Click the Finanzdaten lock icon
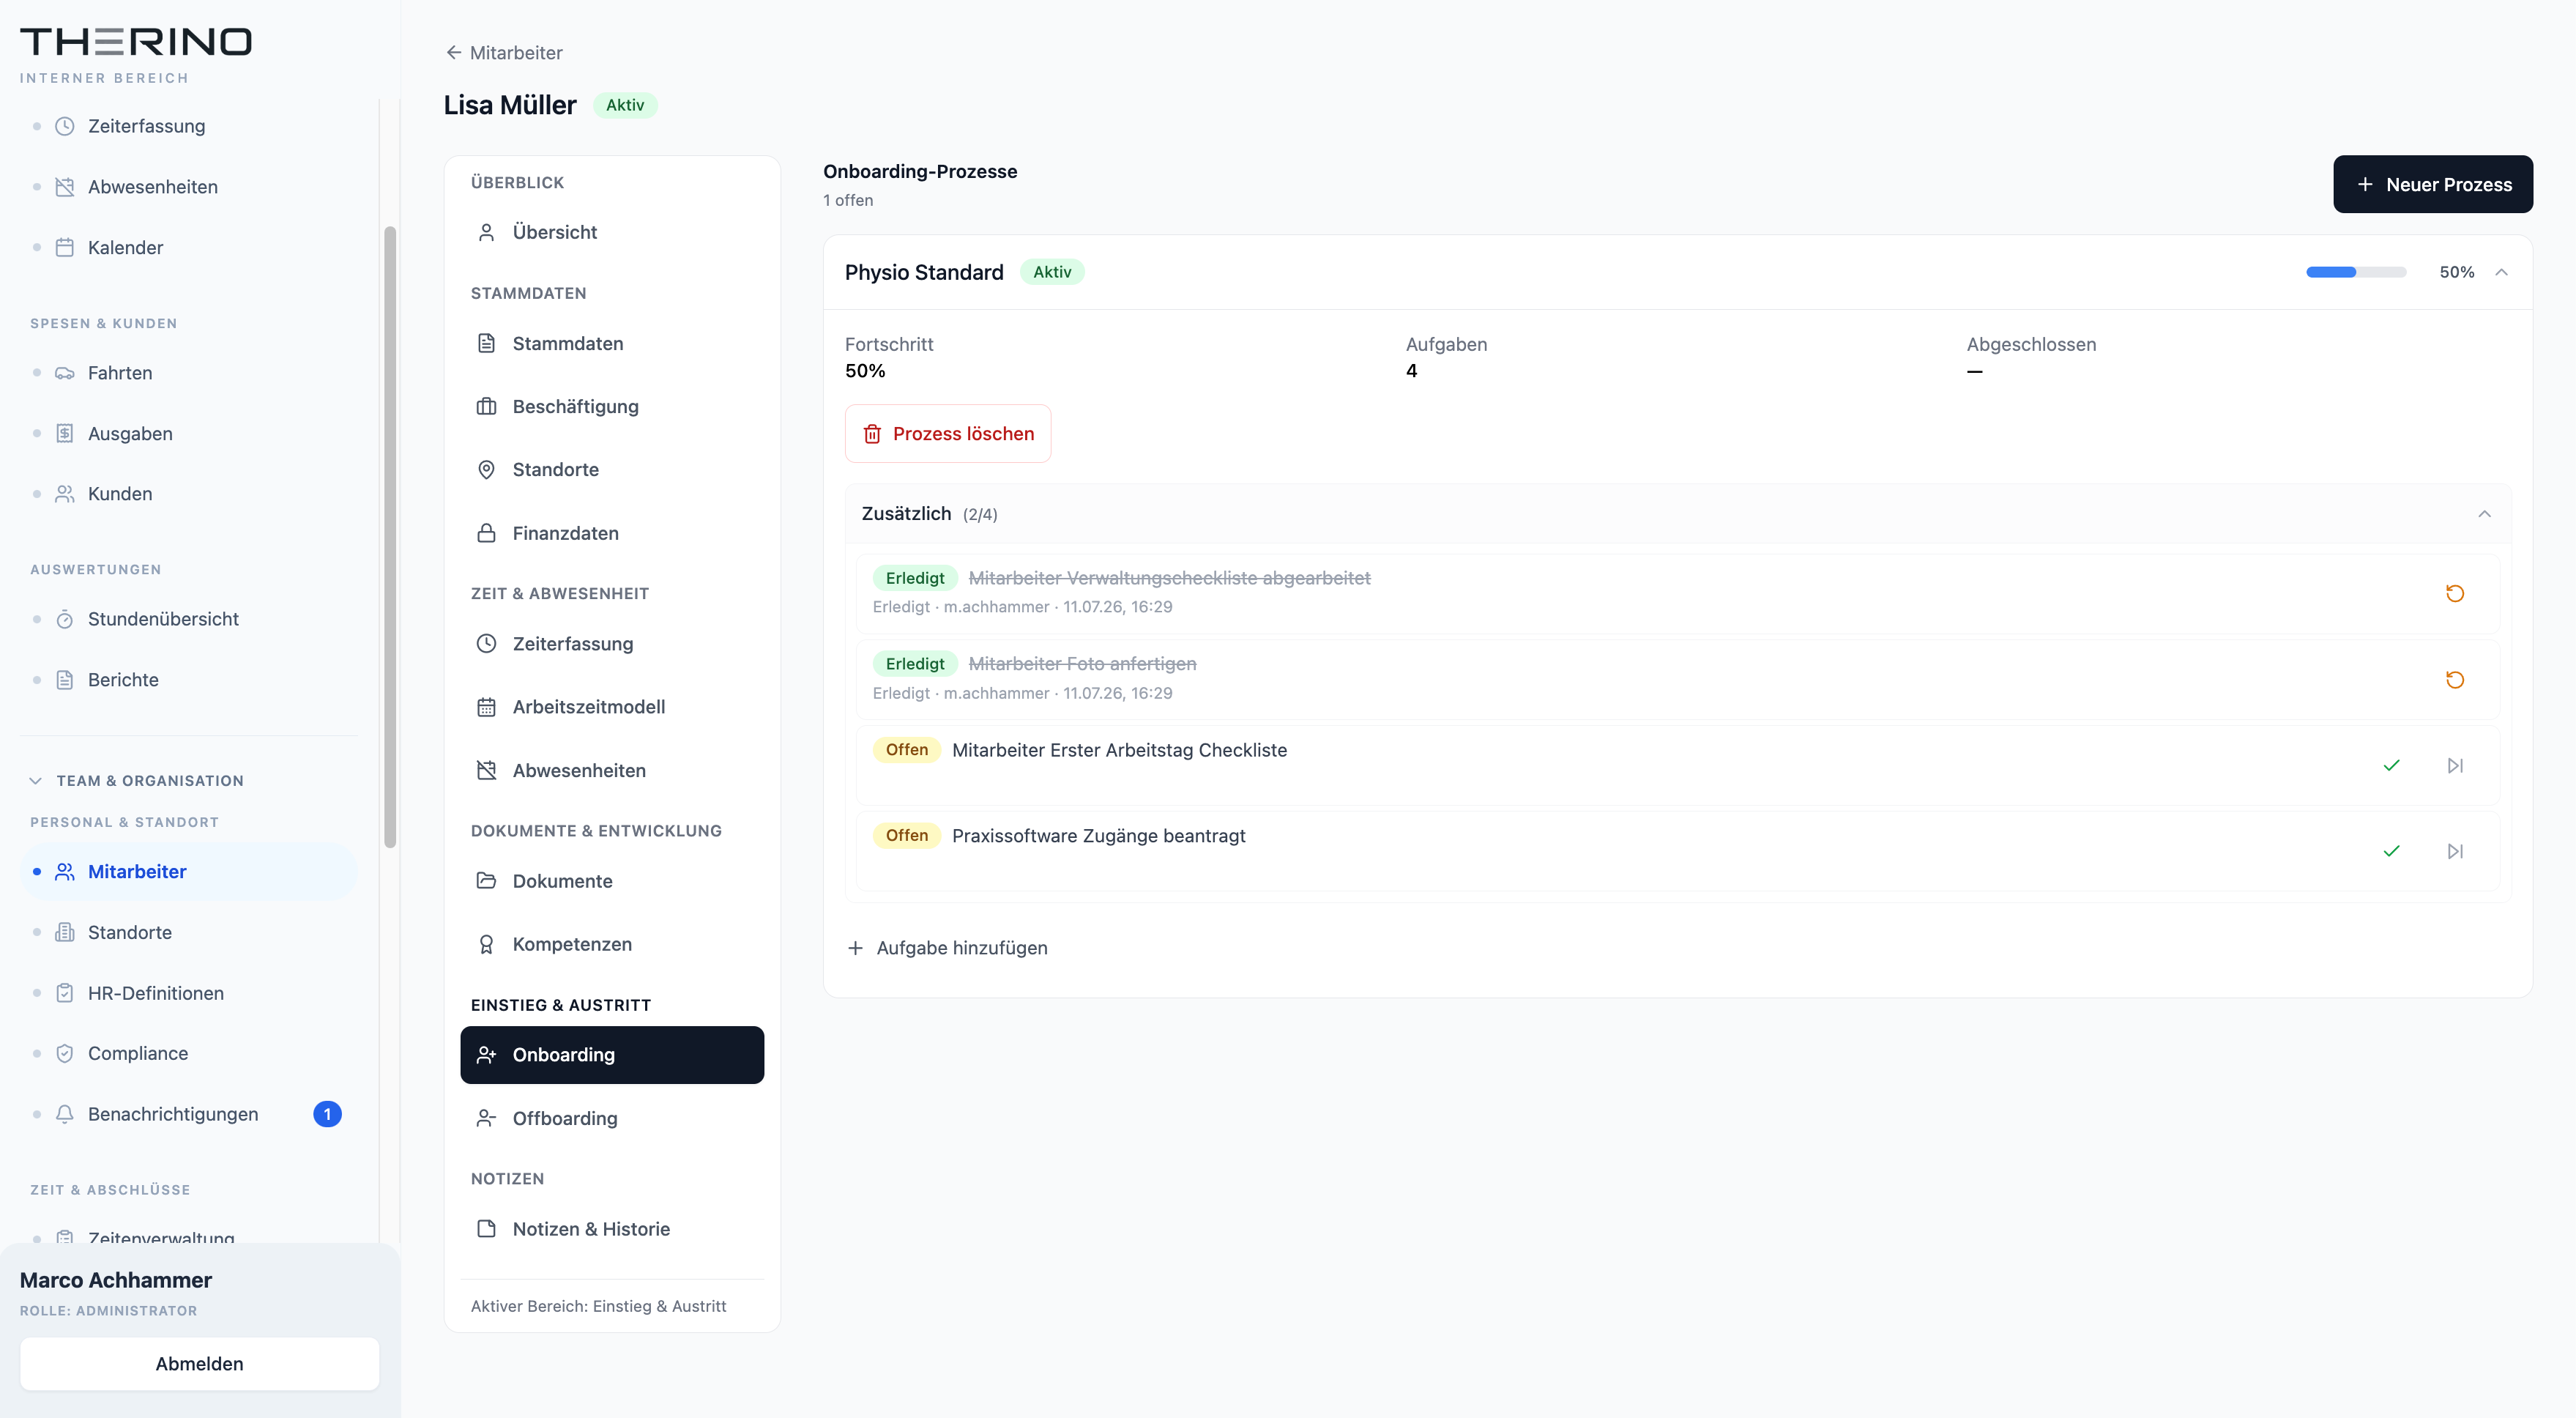 click(x=486, y=533)
